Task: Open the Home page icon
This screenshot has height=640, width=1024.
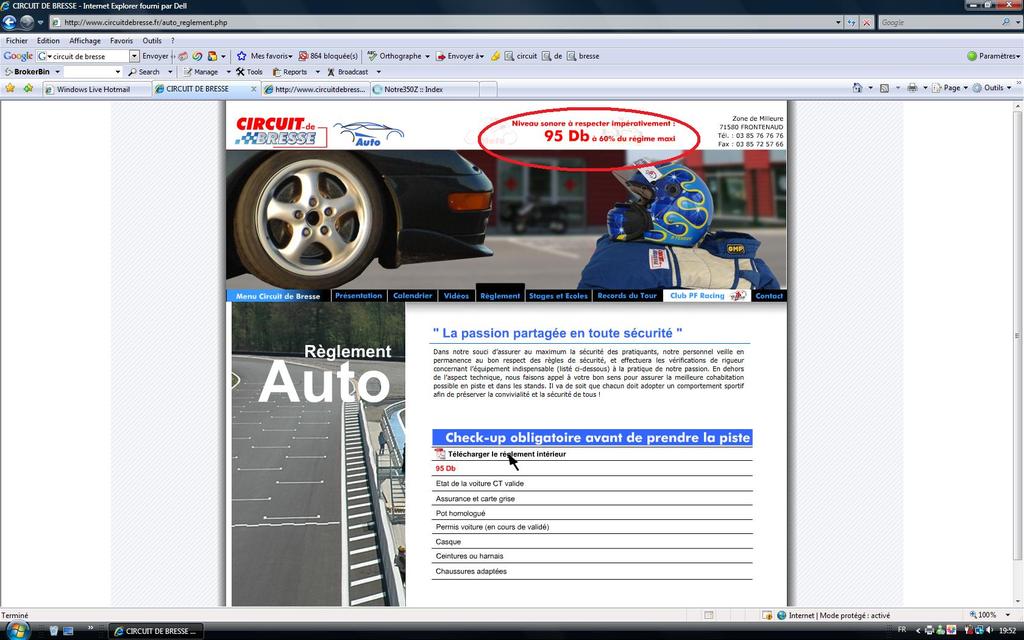Action: (857, 88)
